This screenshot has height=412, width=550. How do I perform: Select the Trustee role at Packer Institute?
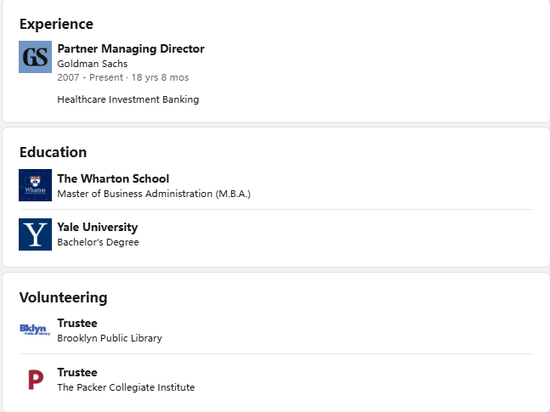pos(77,372)
